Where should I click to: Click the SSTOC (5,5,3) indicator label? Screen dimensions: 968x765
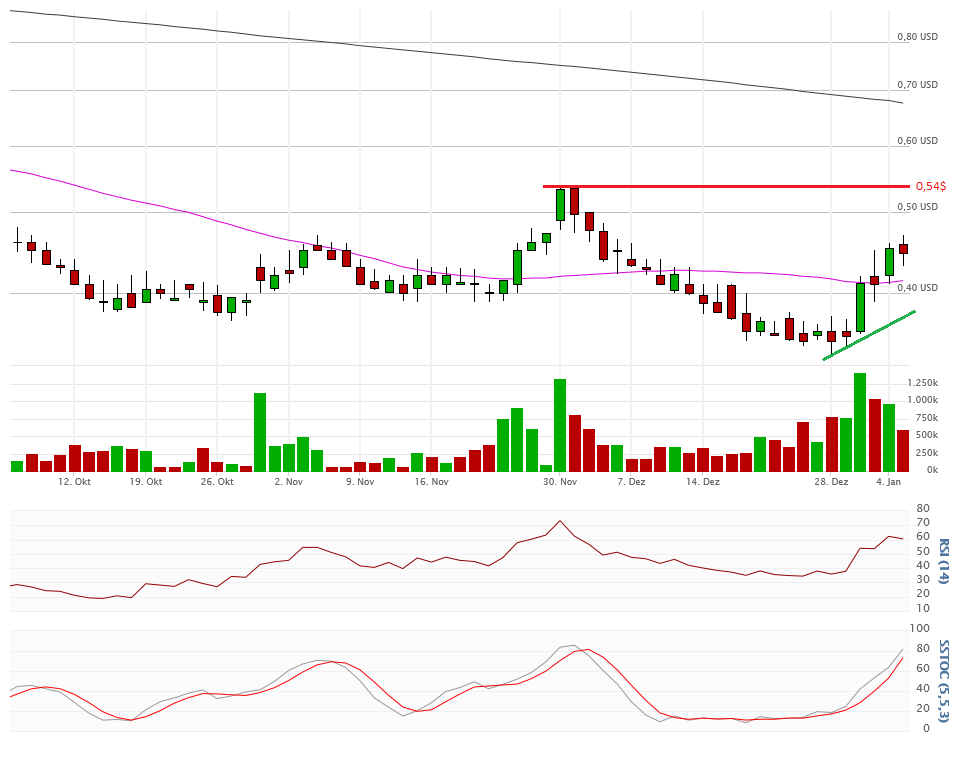(x=943, y=680)
